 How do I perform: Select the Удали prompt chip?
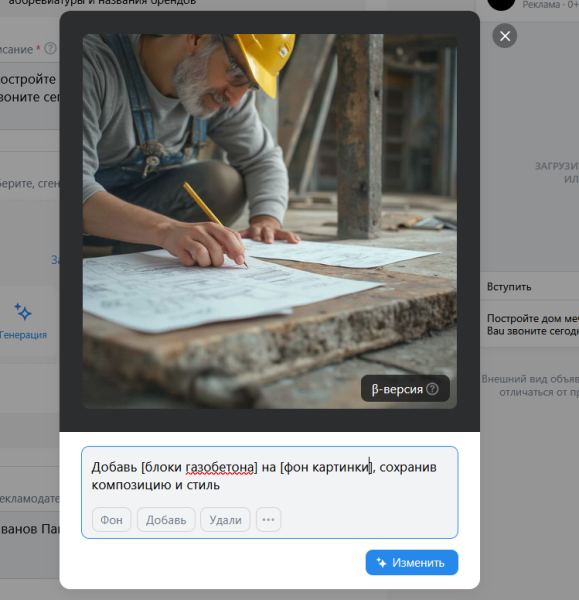tap(225, 520)
